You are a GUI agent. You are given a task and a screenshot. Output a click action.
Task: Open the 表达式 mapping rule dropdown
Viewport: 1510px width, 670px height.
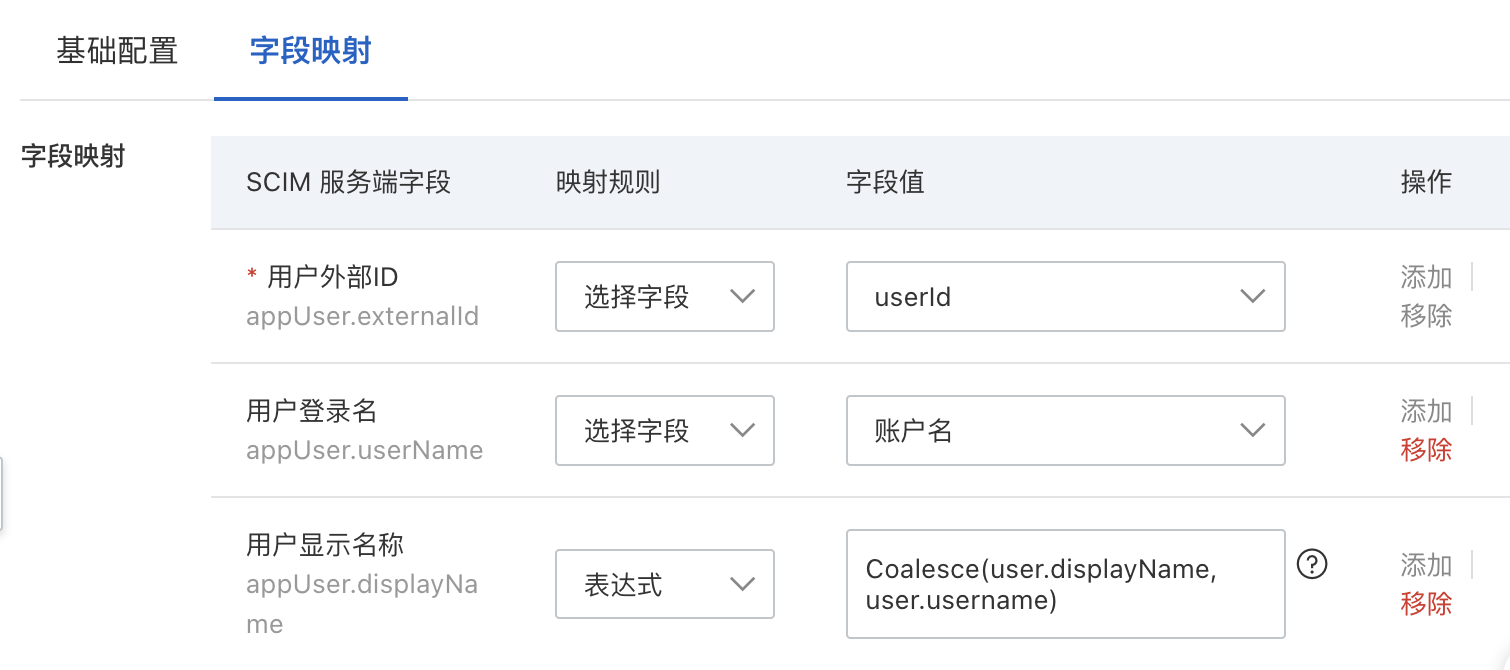click(x=665, y=585)
